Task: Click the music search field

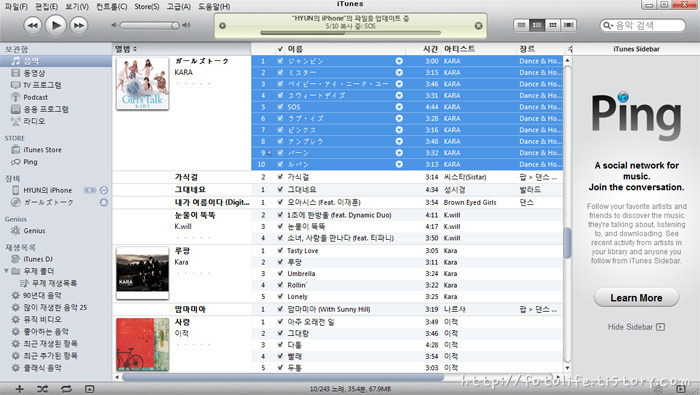Action: (642, 25)
